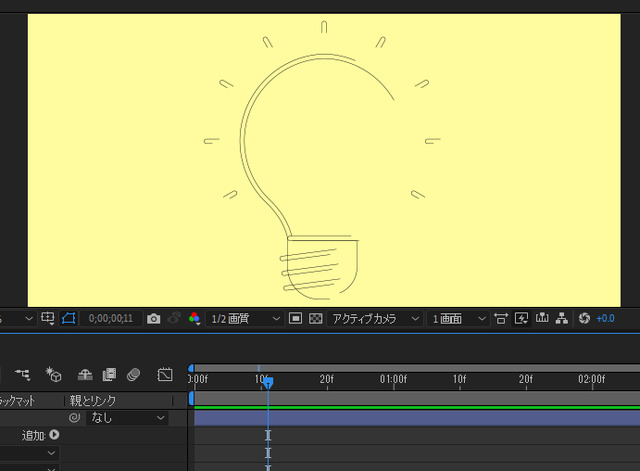Open the 1画面 view layout dropdown

pos(458,318)
